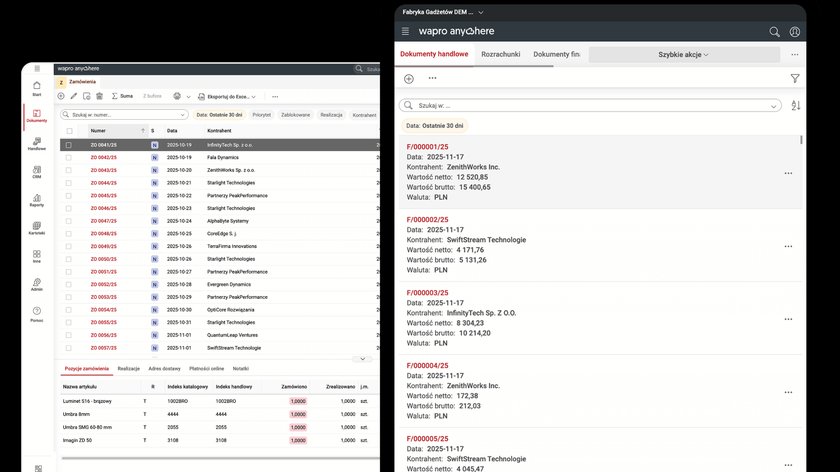
Task: Open the CRM module in the sidebar
Action: pyautogui.click(x=36, y=172)
